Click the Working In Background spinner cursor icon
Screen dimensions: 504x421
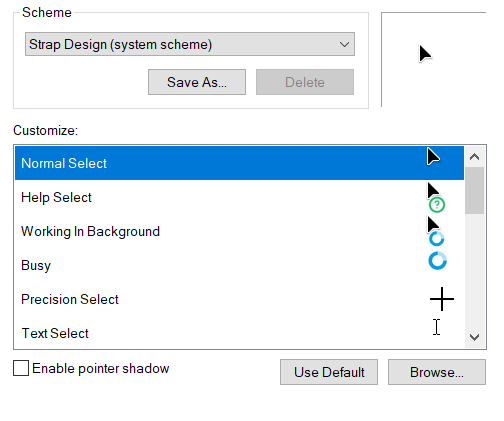(435, 231)
